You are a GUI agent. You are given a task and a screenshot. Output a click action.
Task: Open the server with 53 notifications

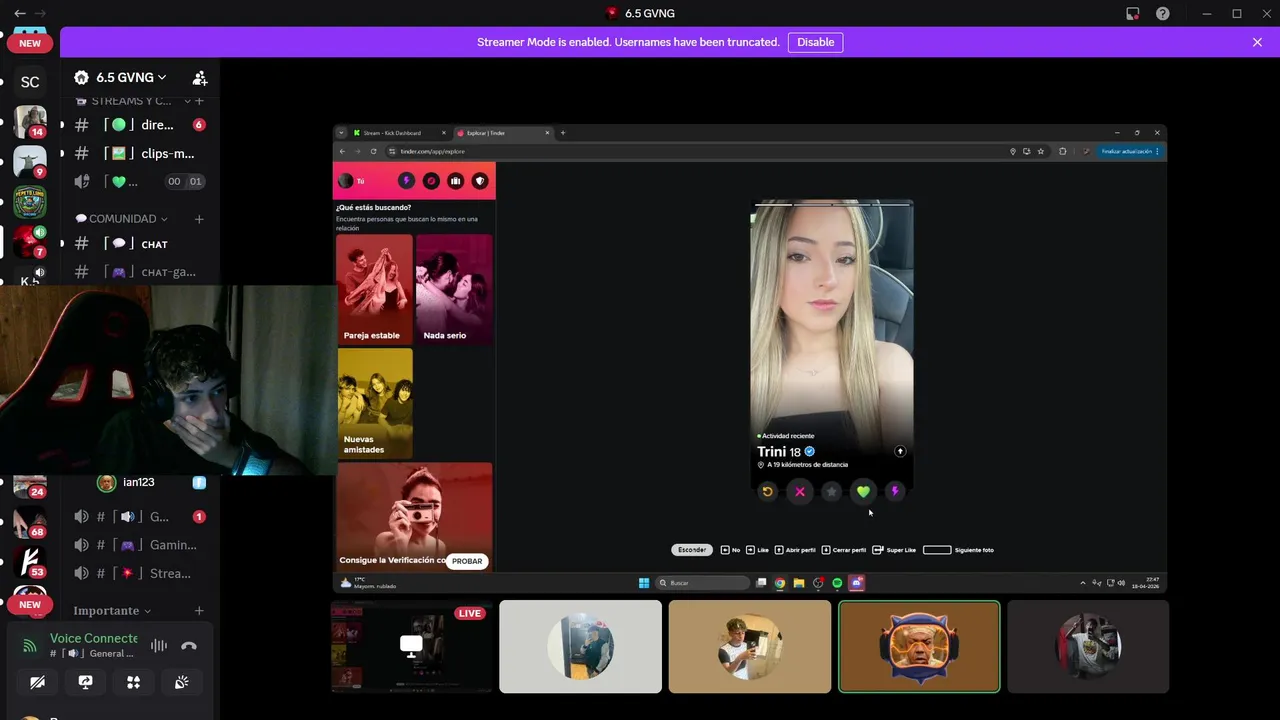coord(30,562)
